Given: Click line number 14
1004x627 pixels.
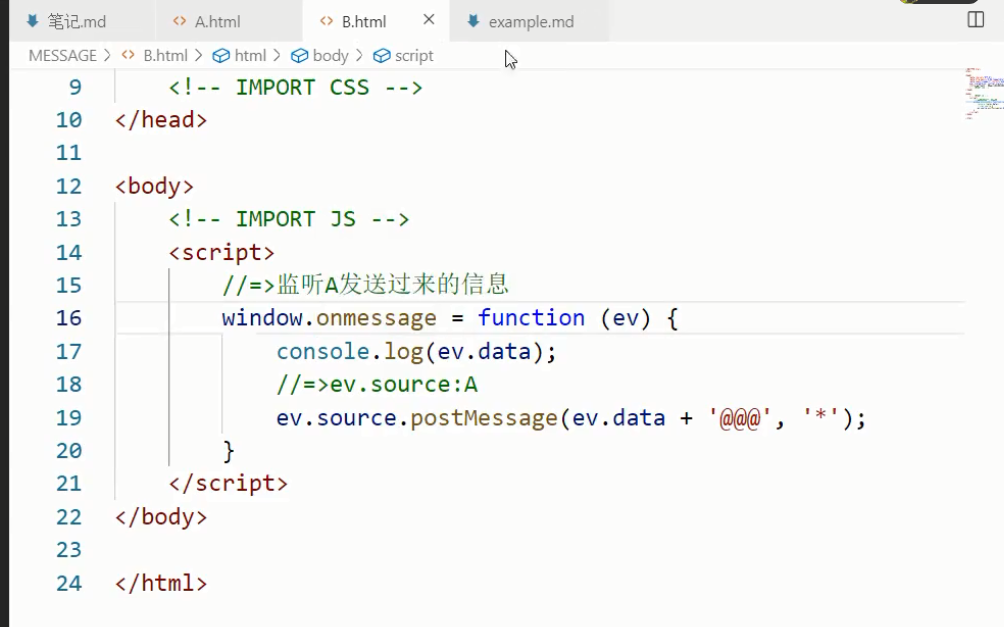Looking at the screenshot, I should 69,252.
